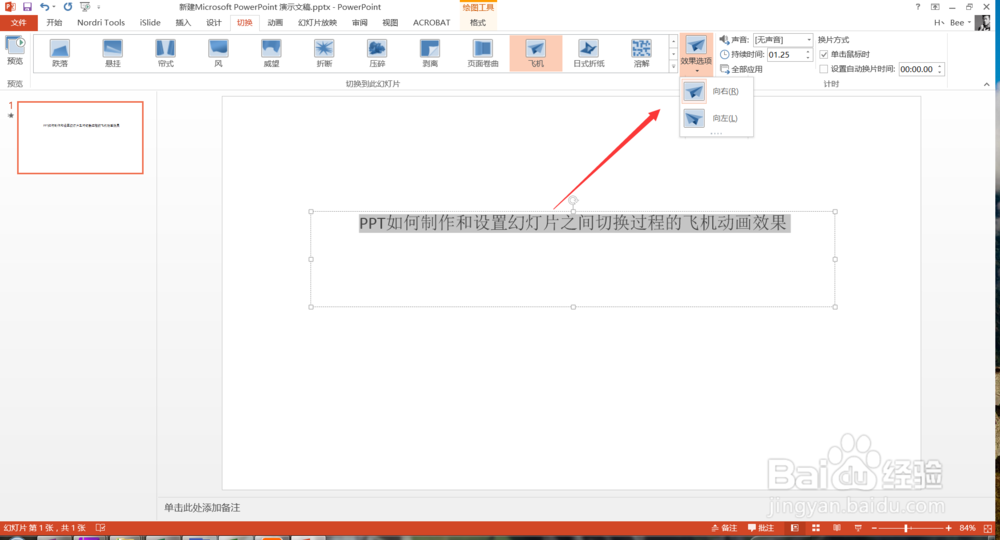Expand the transition gallery more arrow
Image resolution: width=1000 pixels, height=540 pixels.
click(x=673, y=66)
